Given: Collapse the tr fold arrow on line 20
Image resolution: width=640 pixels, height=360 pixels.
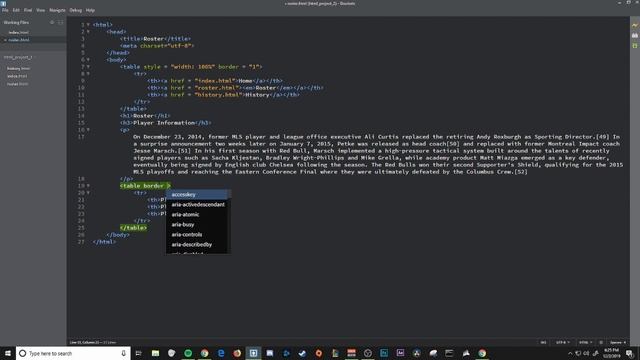Looking at the screenshot, I should point(88,193).
